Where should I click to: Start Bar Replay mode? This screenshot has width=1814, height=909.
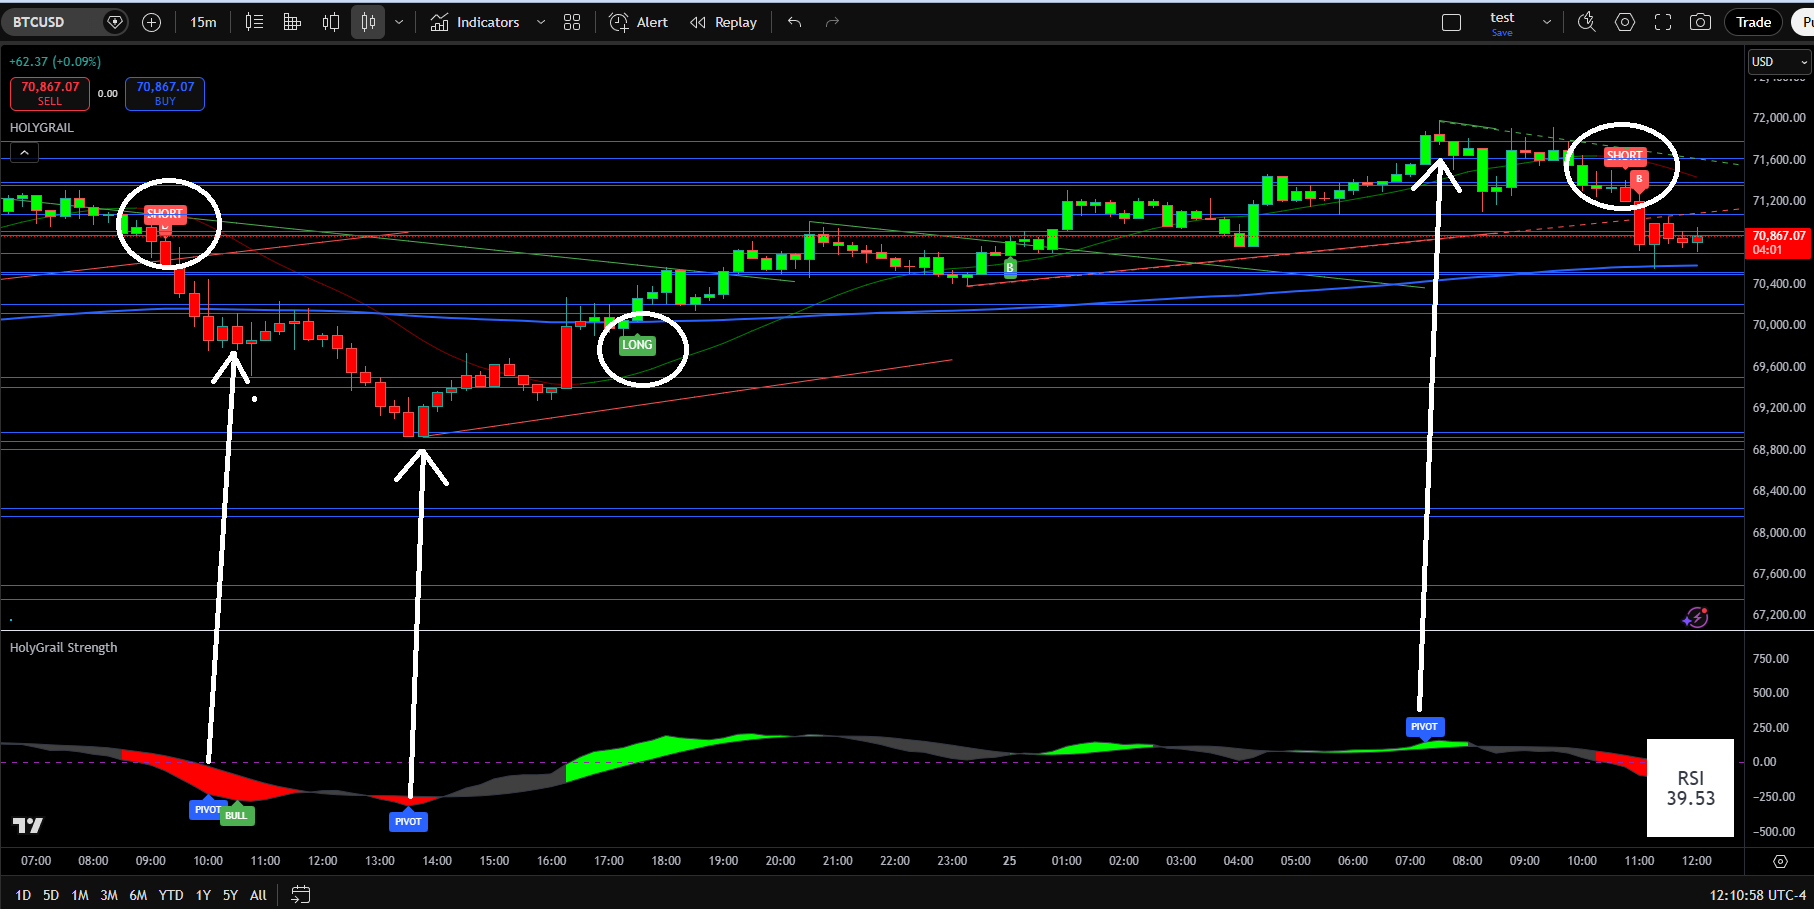[723, 22]
